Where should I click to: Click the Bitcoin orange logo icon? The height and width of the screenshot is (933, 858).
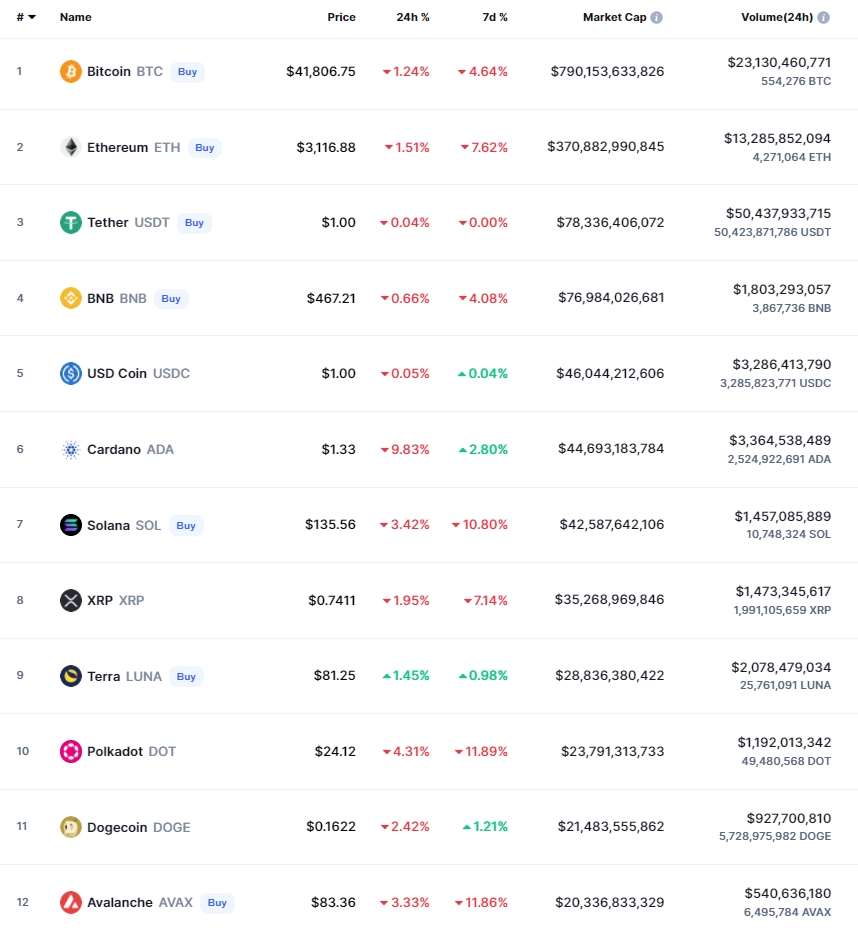pos(71,71)
